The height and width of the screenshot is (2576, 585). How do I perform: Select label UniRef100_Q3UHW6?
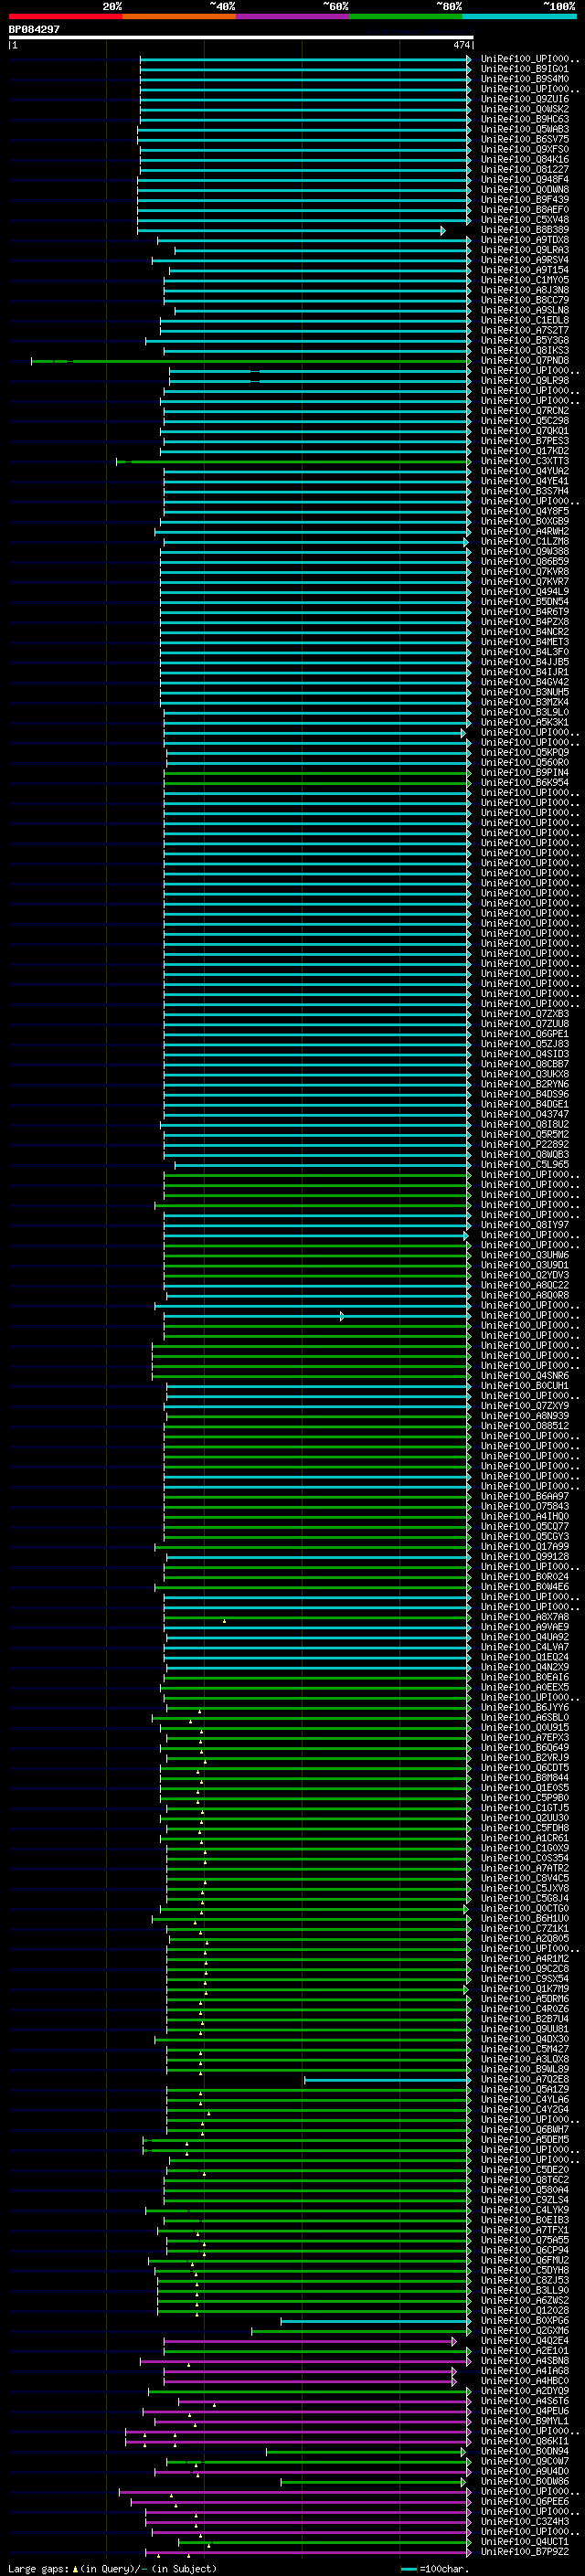[x=524, y=1255]
